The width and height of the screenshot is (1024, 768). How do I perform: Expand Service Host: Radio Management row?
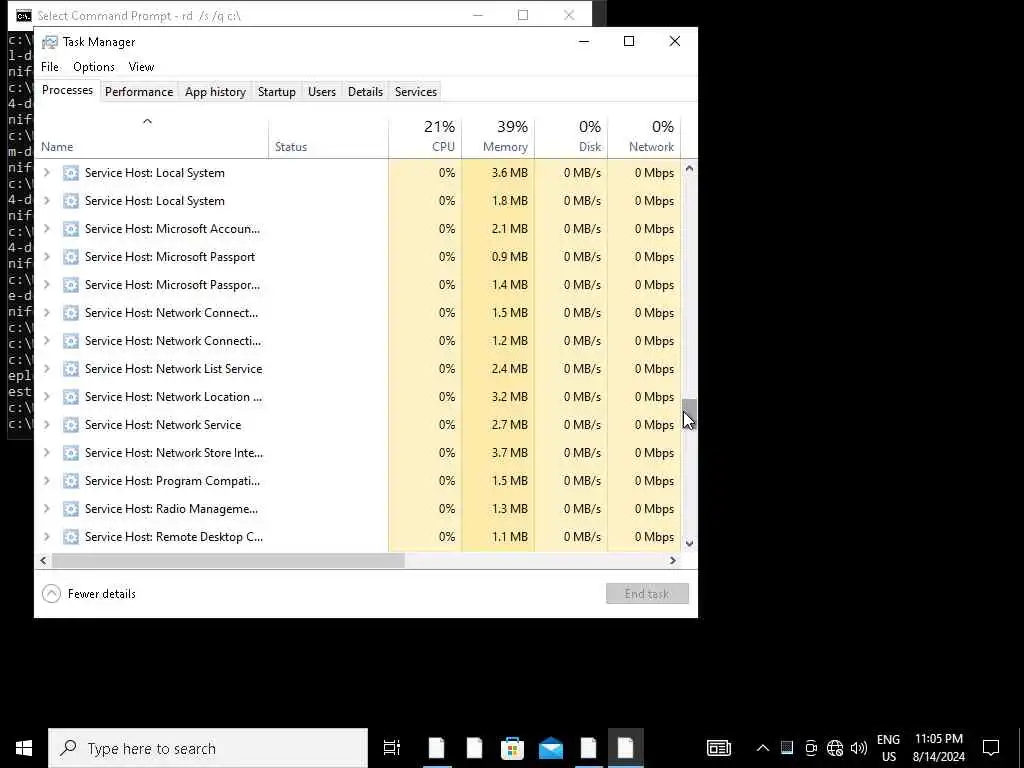pyautogui.click(x=46, y=508)
